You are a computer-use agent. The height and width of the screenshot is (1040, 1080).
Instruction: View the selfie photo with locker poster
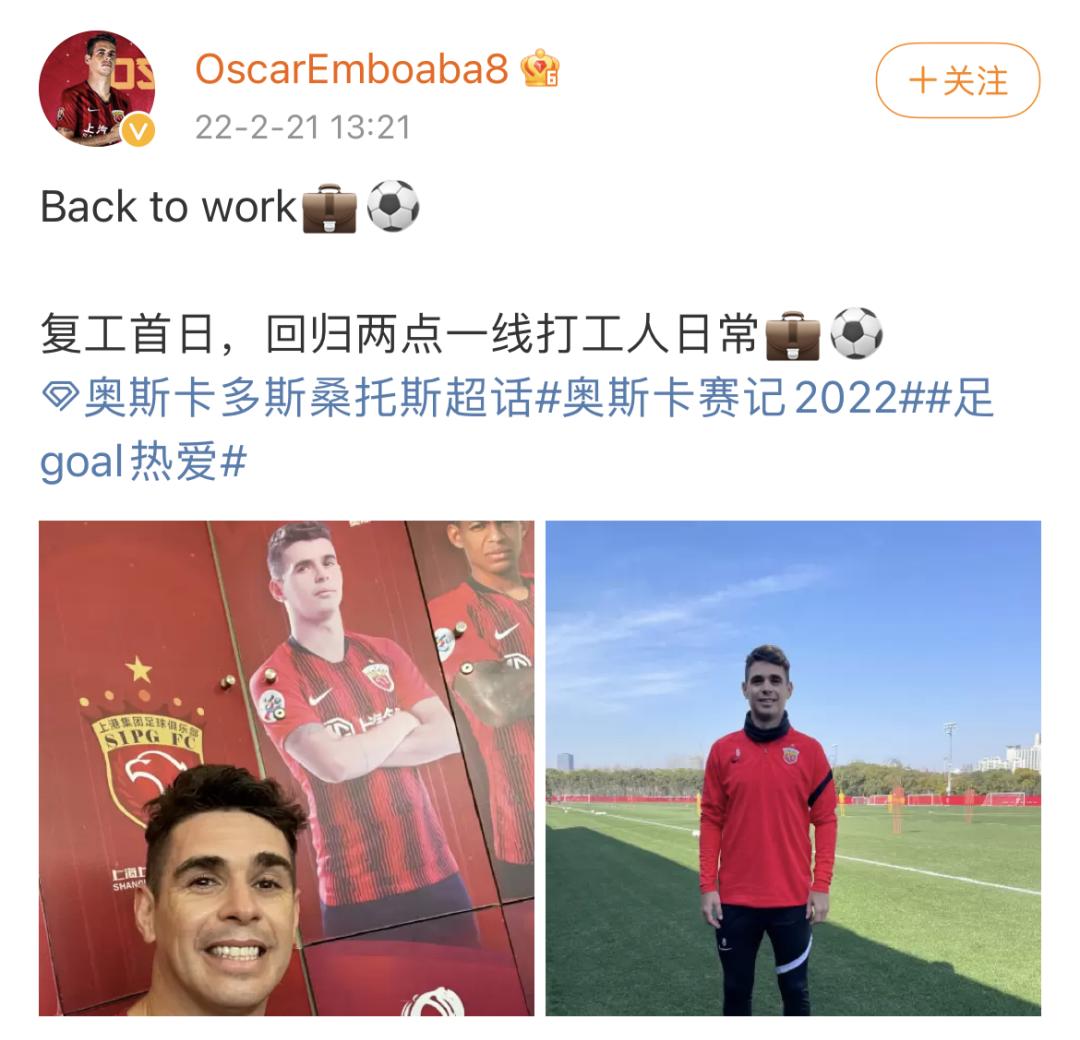click(x=287, y=768)
